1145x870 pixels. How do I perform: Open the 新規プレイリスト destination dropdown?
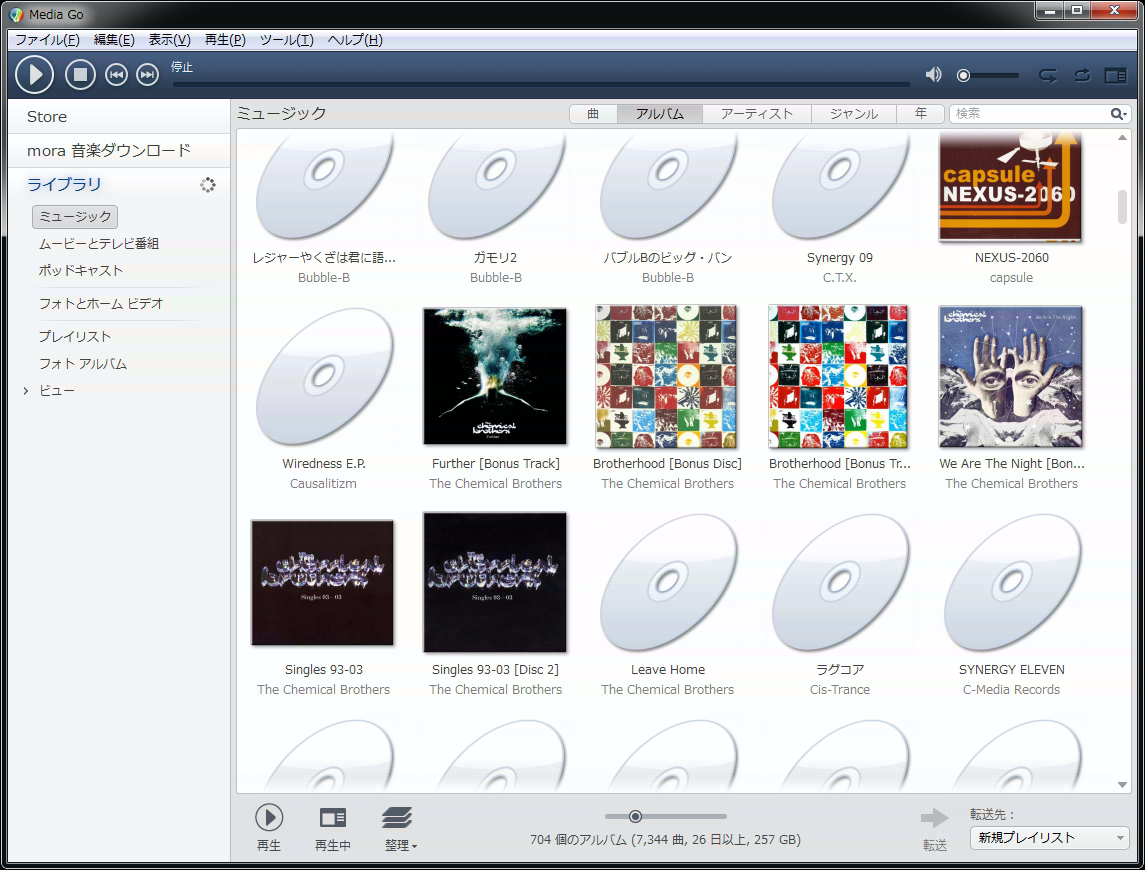coord(1049,838)
